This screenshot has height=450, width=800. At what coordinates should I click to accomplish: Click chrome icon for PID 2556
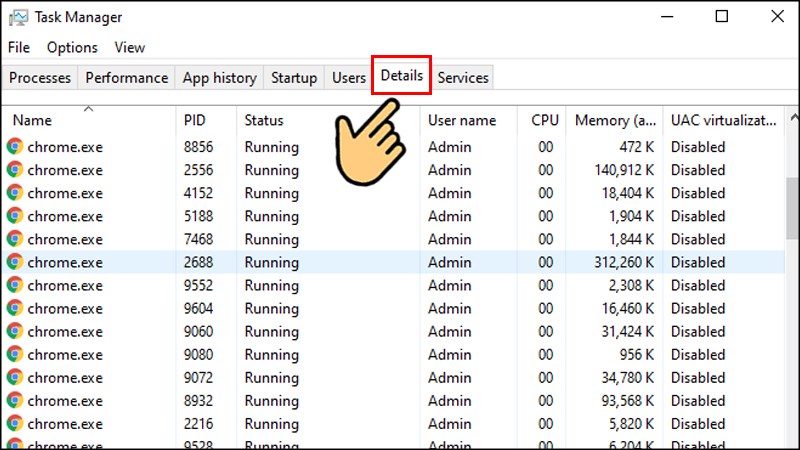tap(15, 169)
